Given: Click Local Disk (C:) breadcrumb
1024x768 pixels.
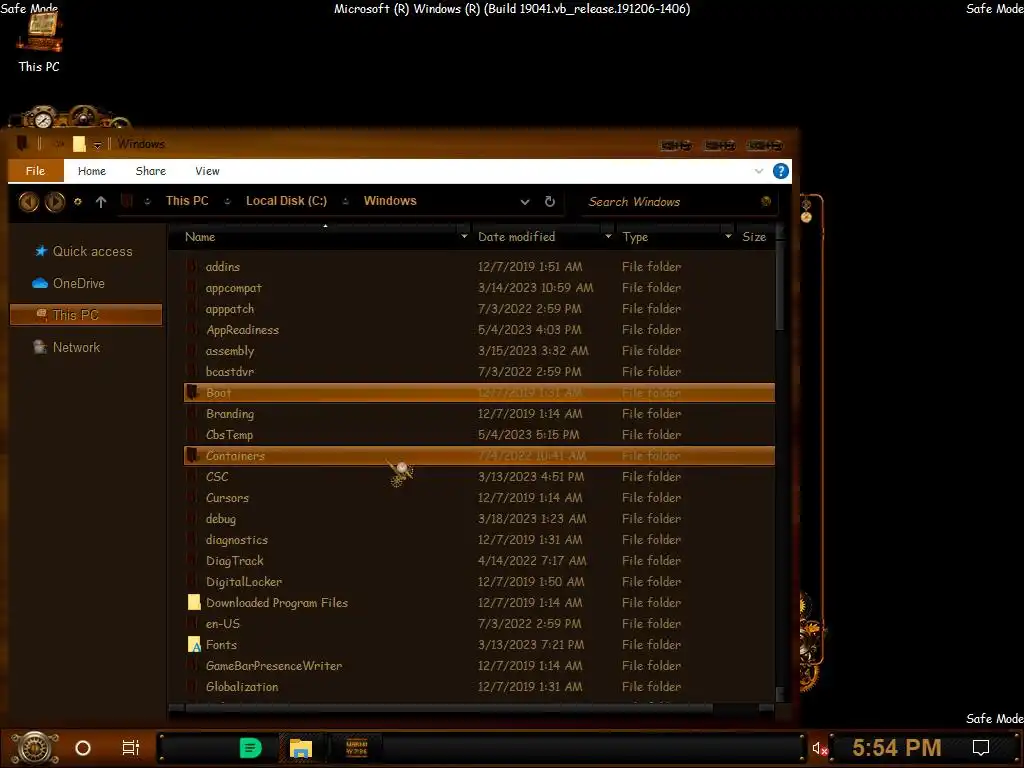Looking at the screenshot, I should tap(286, 201).
